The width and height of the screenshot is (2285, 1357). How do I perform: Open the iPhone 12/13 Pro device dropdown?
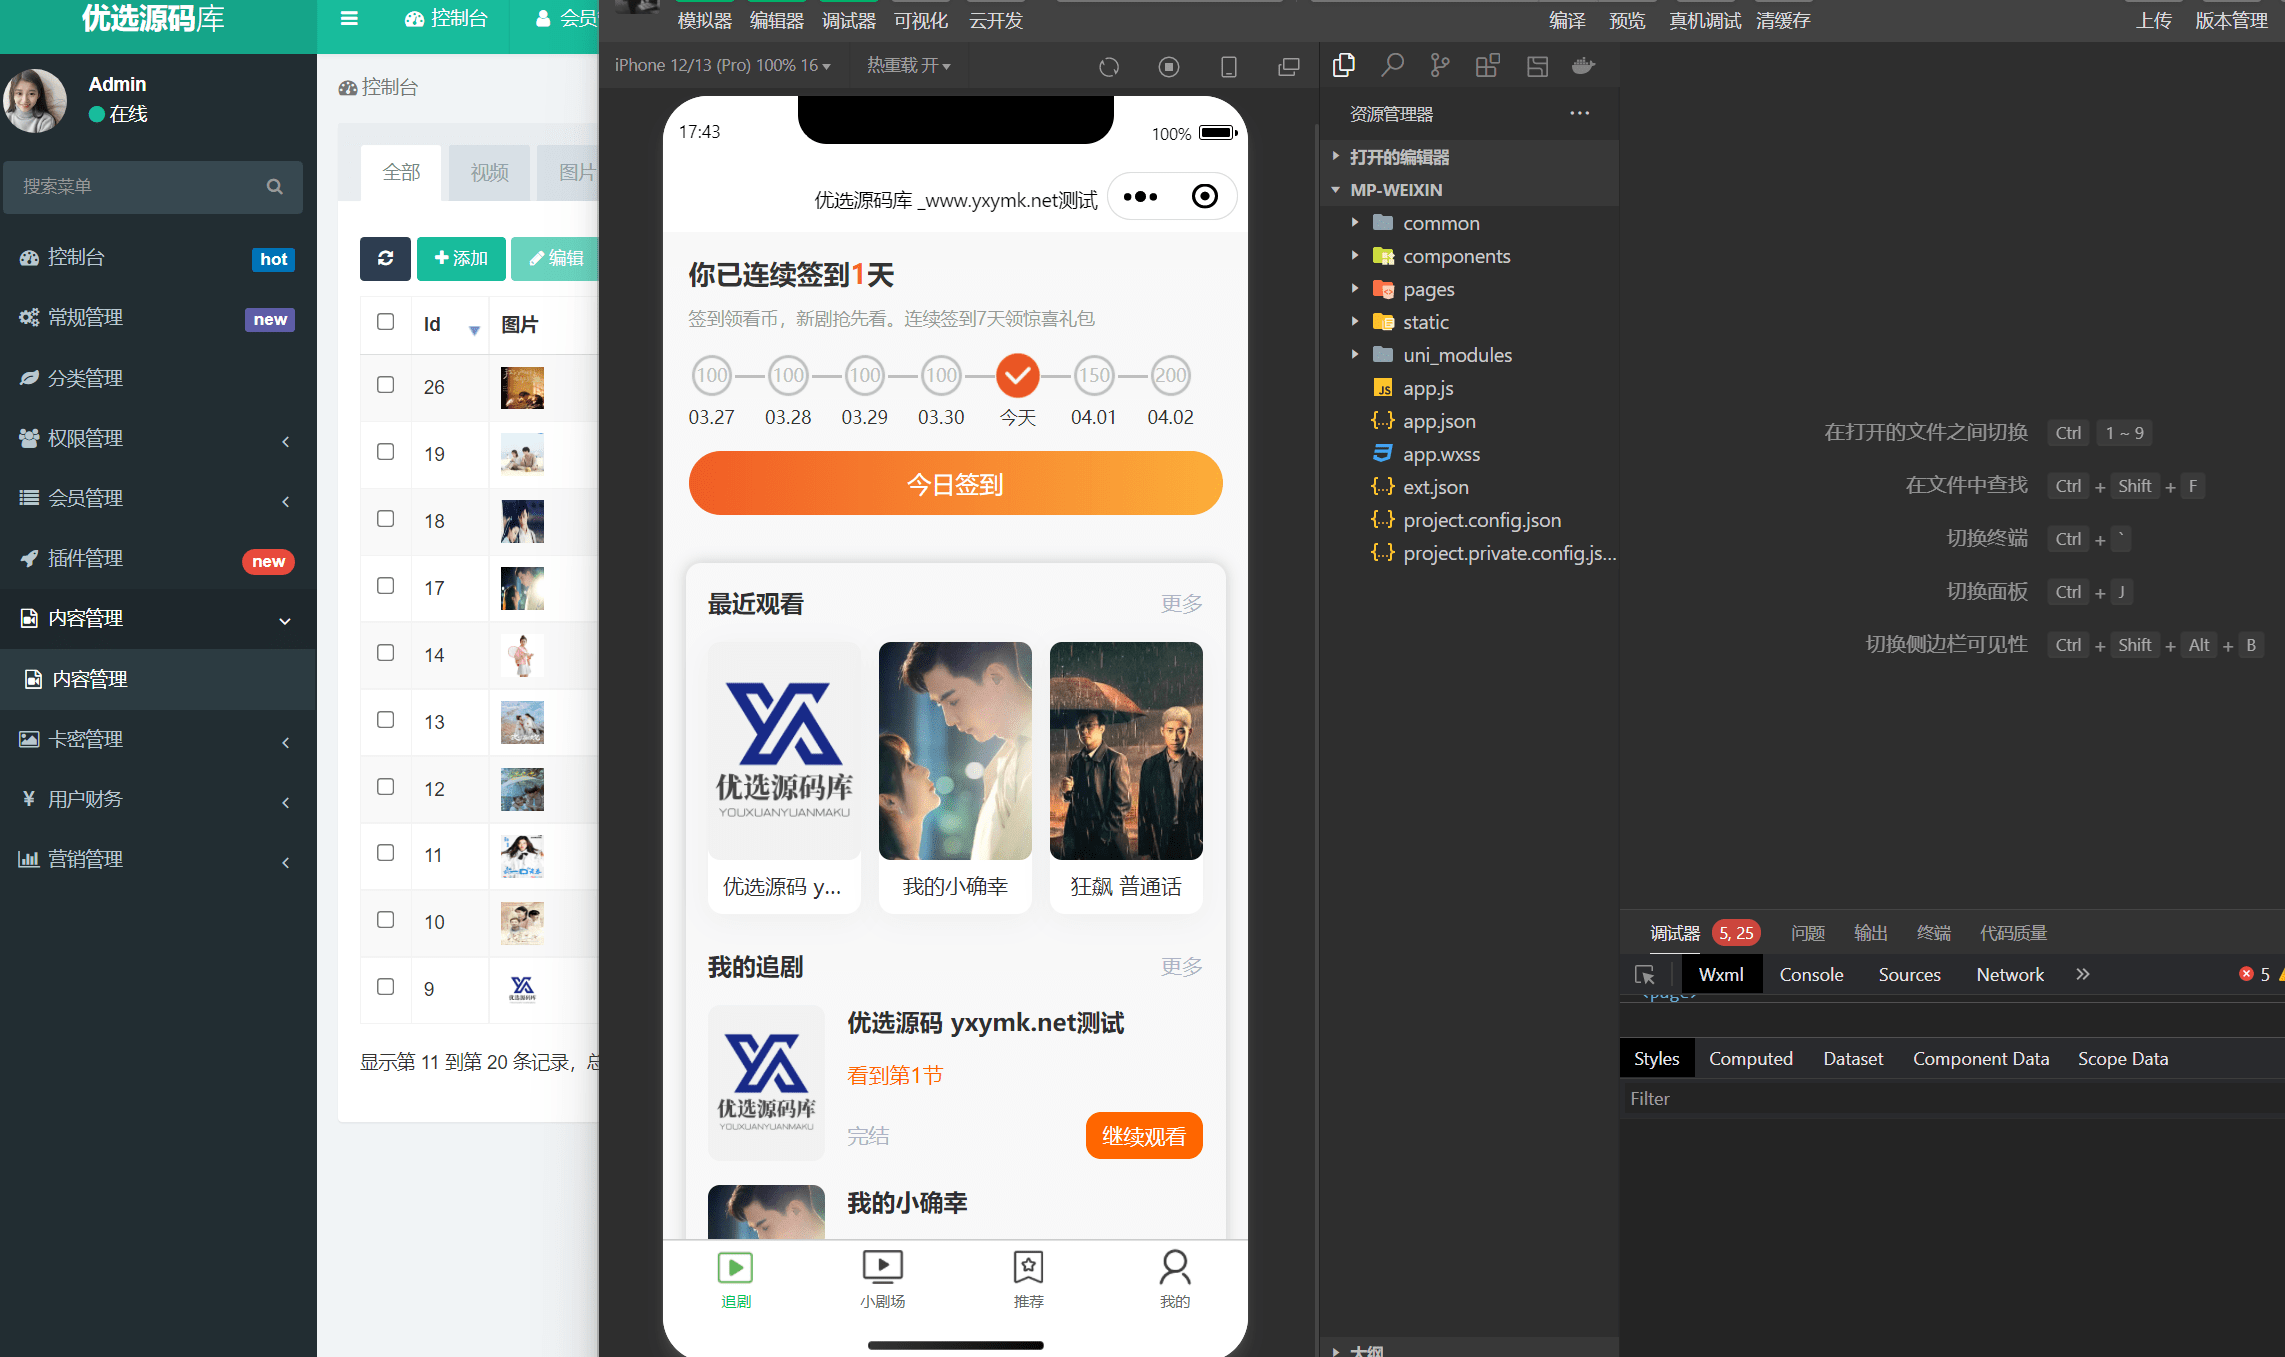(x=722, y=65)
